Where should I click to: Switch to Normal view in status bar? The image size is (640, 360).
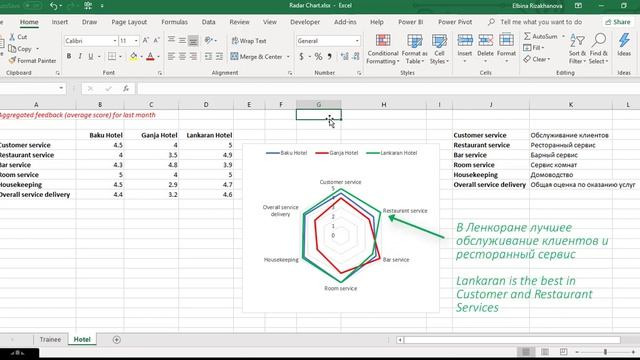[526, 352]
